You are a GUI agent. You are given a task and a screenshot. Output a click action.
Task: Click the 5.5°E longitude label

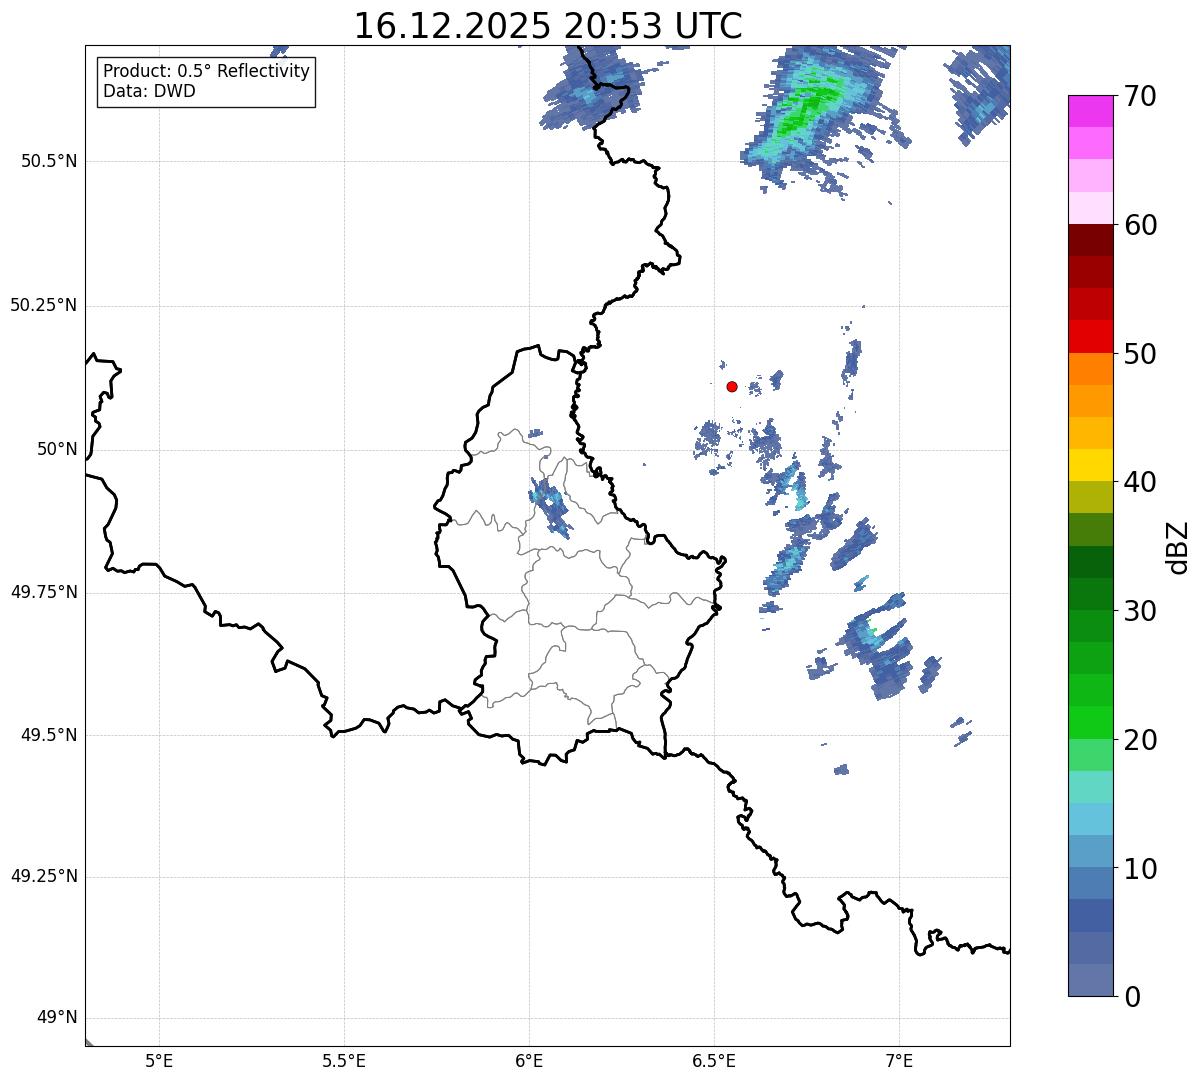click(x=344, y=1061)
